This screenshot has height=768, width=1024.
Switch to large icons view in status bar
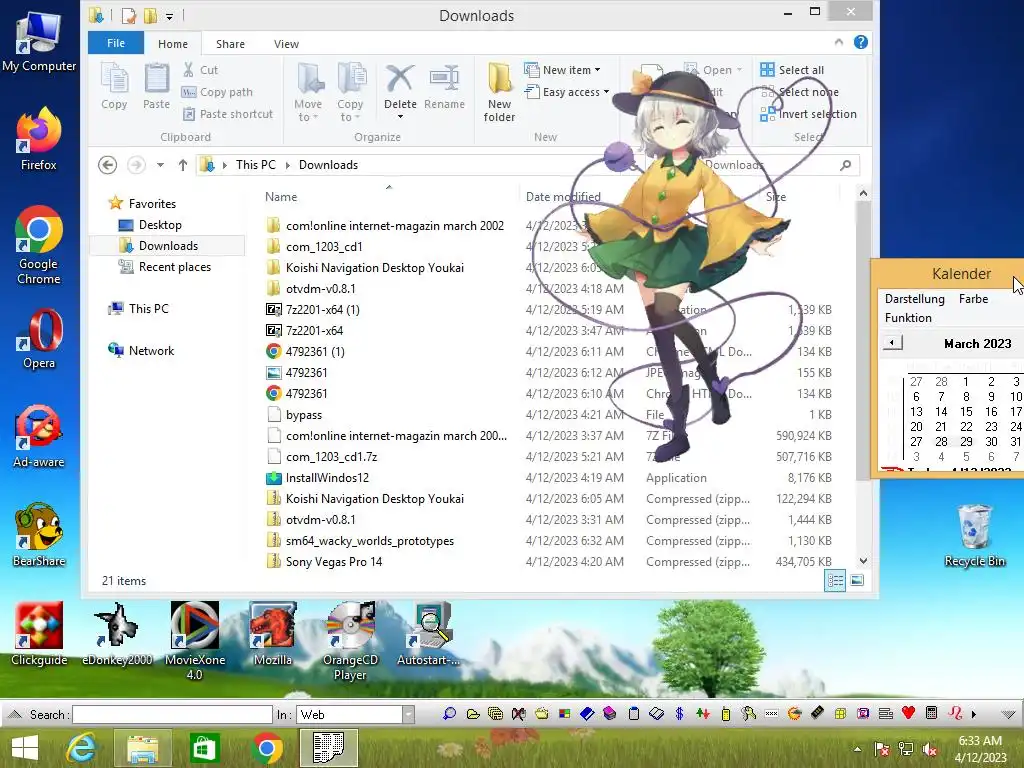pyautogui.click(x=857, y=581)
